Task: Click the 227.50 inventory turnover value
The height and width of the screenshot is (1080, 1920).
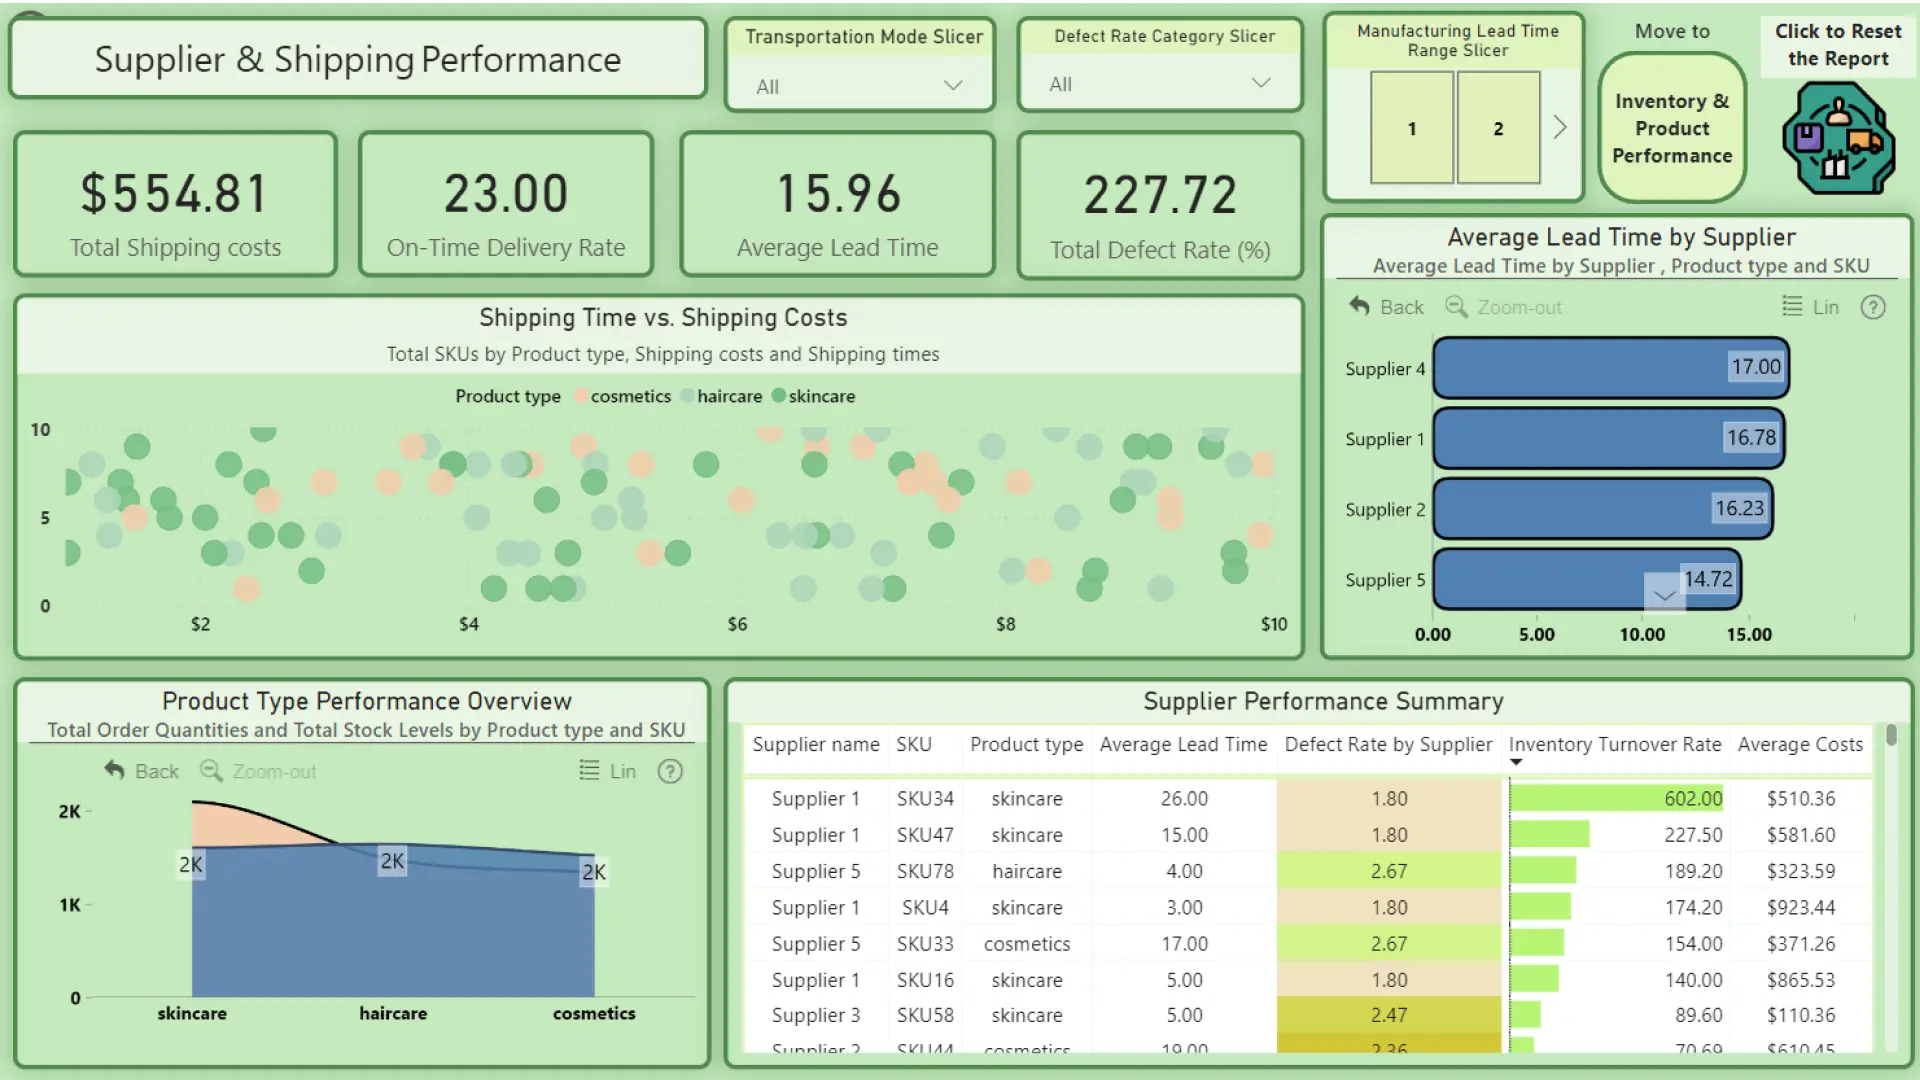Action: (1693, 834)
